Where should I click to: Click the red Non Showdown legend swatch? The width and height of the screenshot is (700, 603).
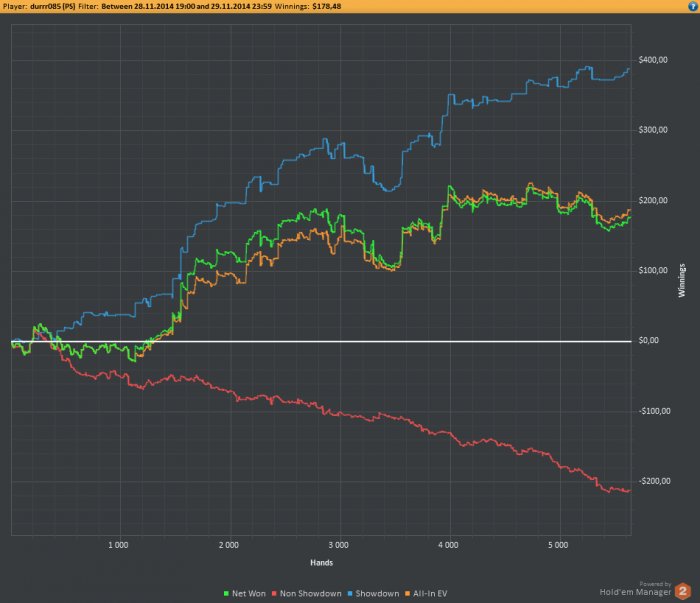274,594
